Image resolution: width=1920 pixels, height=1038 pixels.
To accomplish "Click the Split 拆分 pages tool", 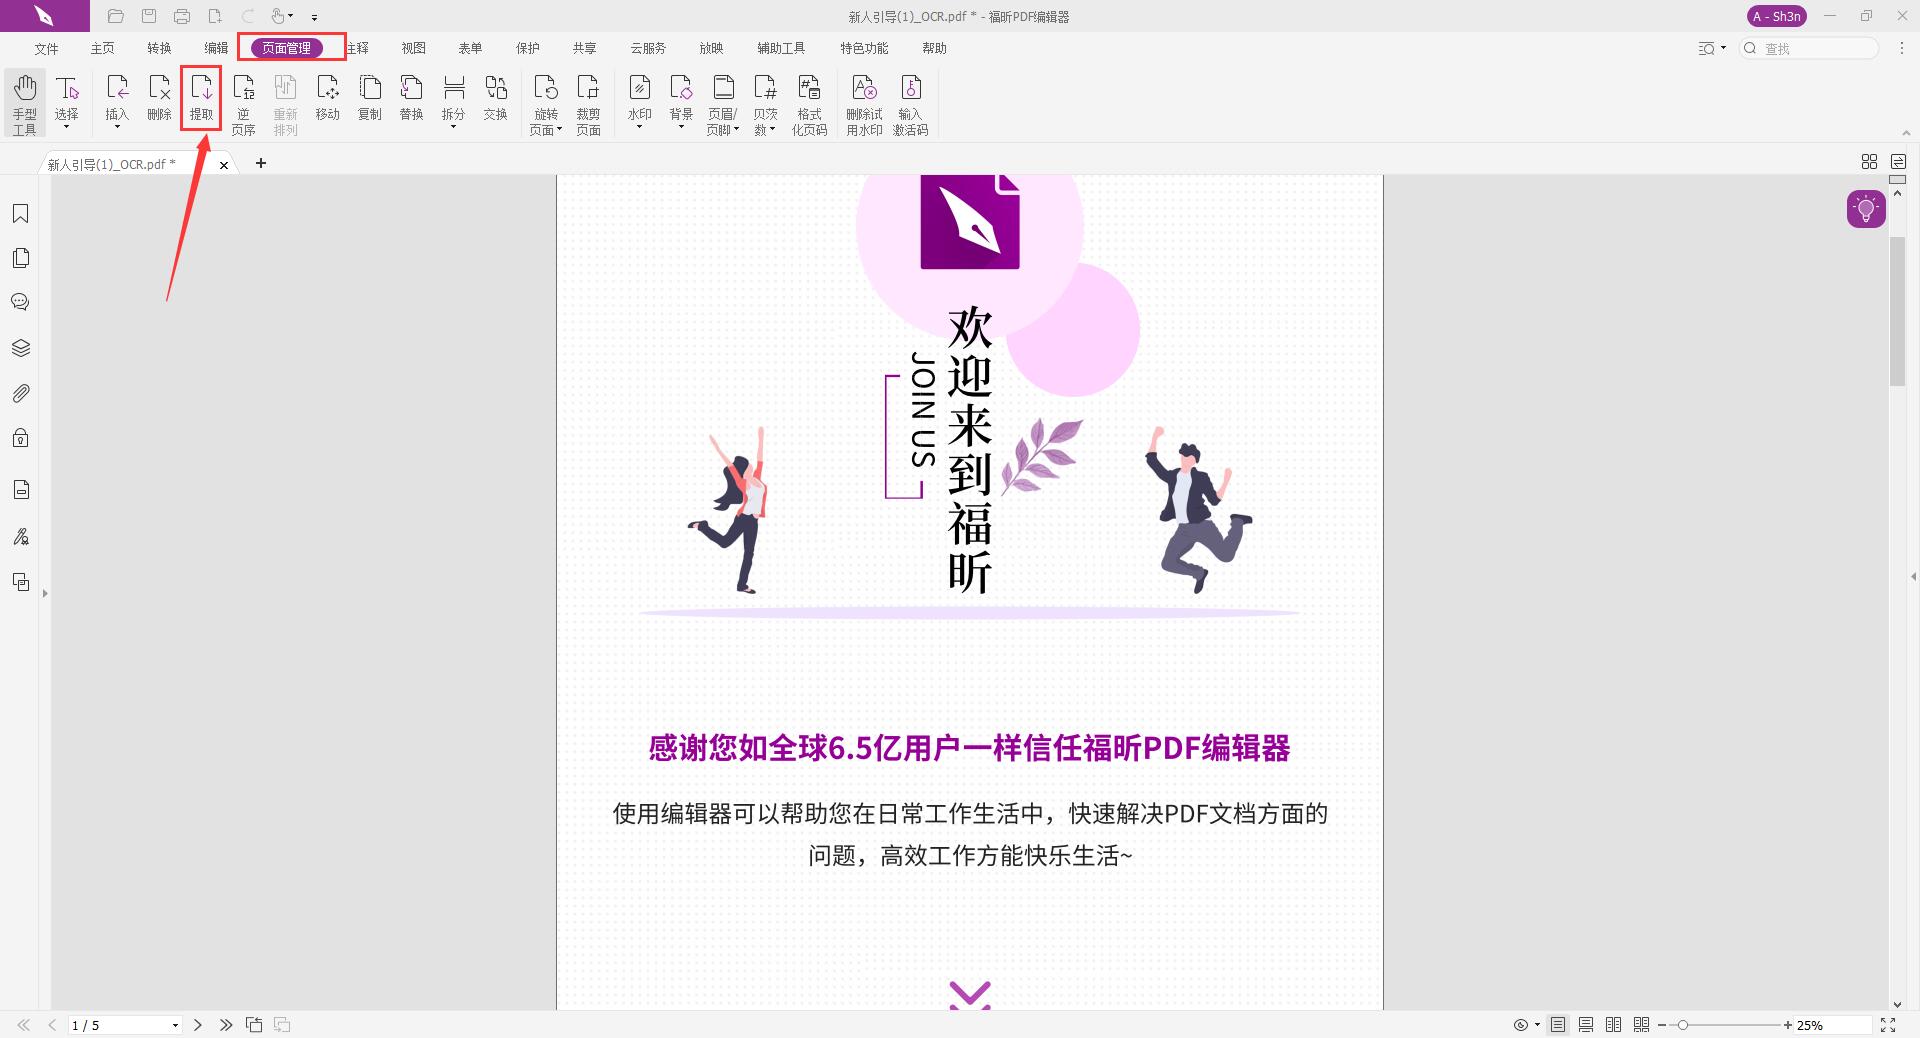I will point(453,98).
